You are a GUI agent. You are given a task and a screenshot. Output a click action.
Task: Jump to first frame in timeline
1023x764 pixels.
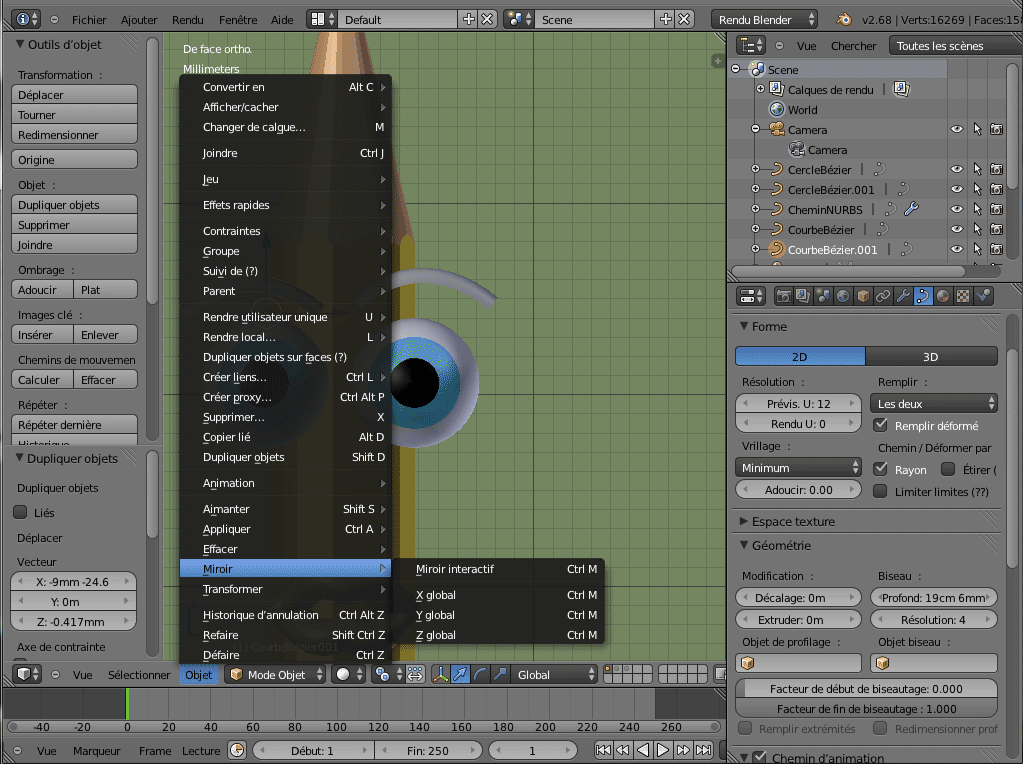pyautogui.click(x=603, y=750)
